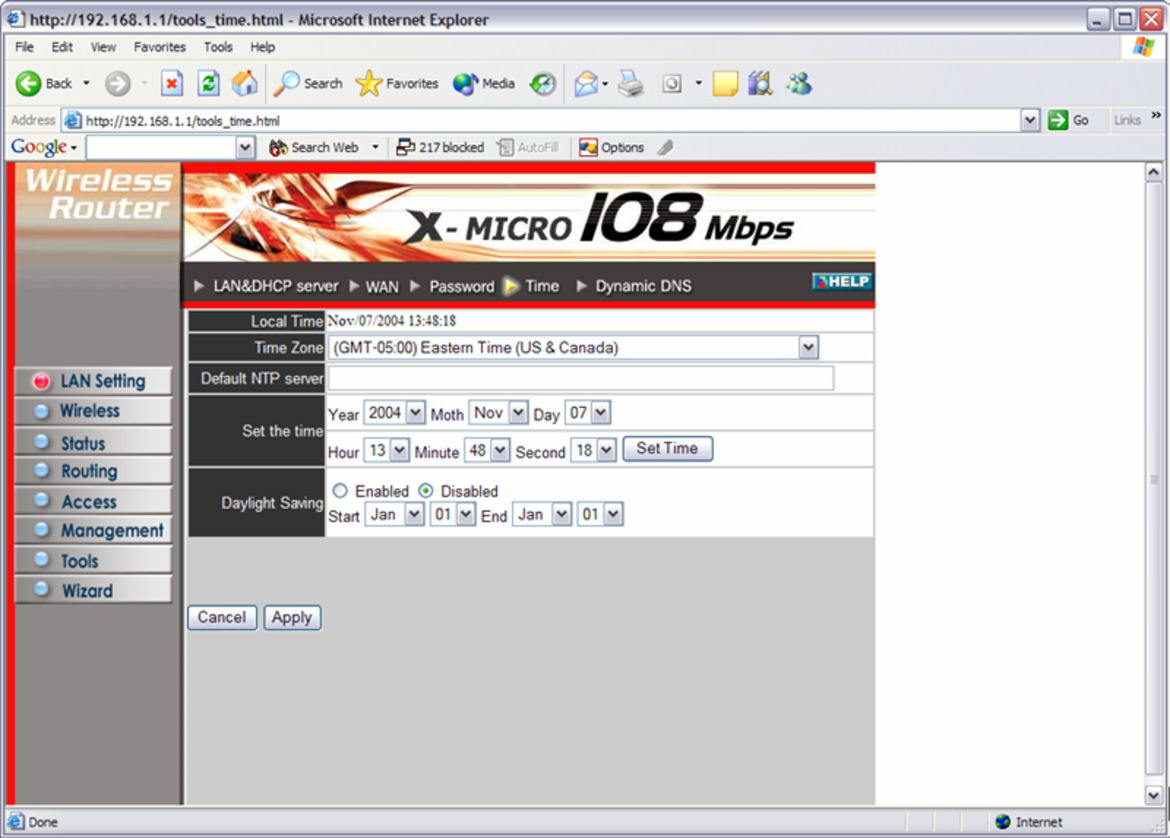Open the Edit menu

pos(62,47)
